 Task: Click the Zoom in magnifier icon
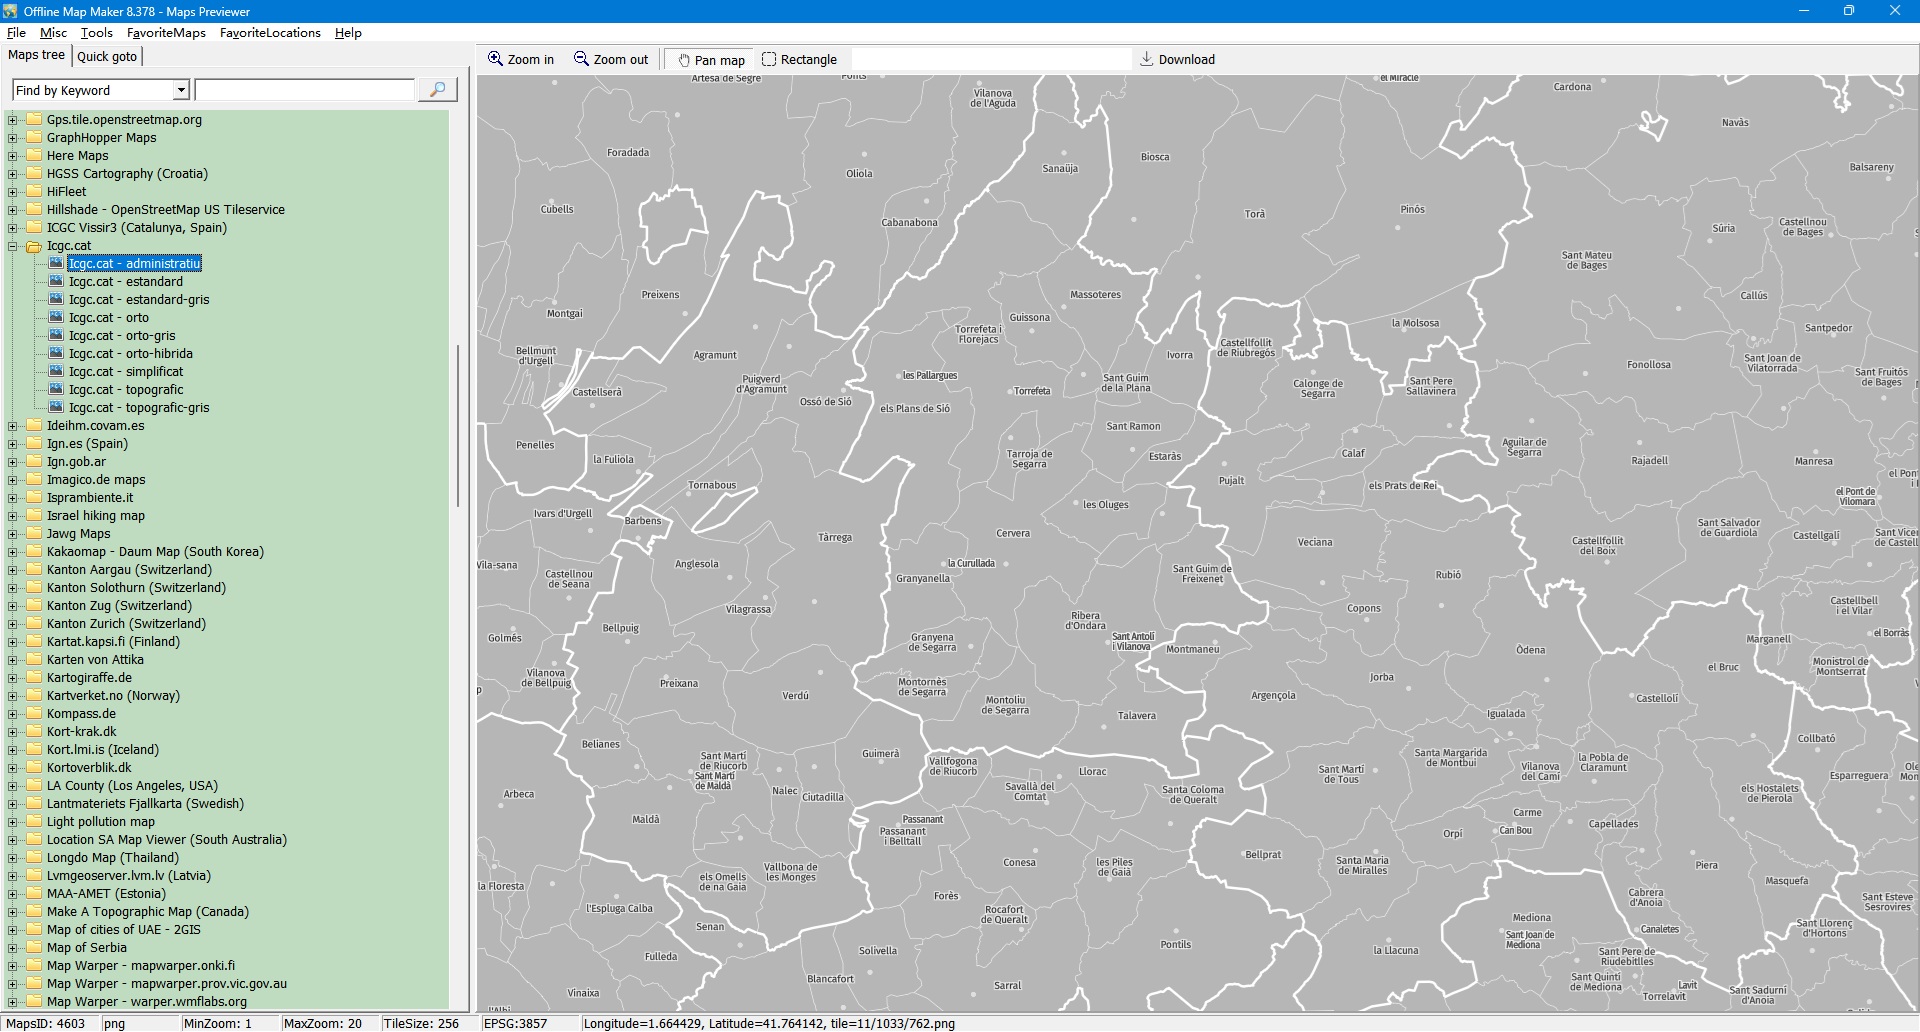coord(495,59)
